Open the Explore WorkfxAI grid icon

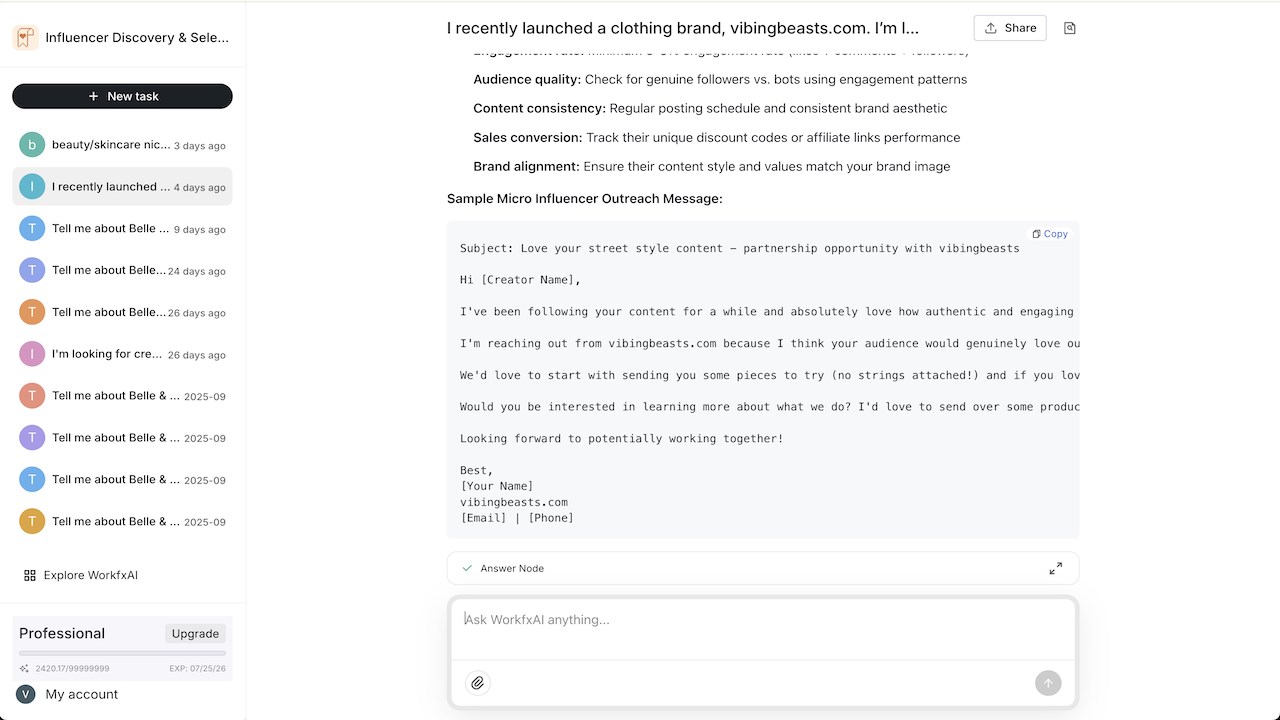(30, 575)
